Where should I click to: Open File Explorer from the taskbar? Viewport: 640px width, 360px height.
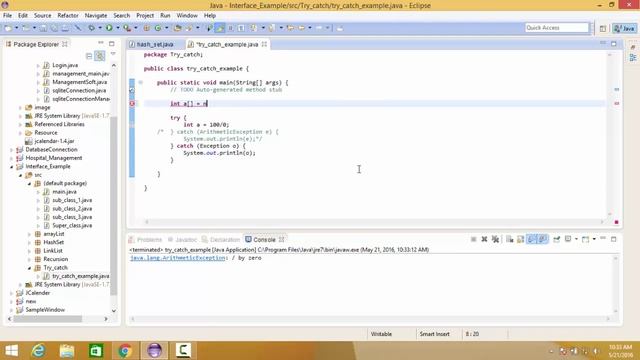67,351
